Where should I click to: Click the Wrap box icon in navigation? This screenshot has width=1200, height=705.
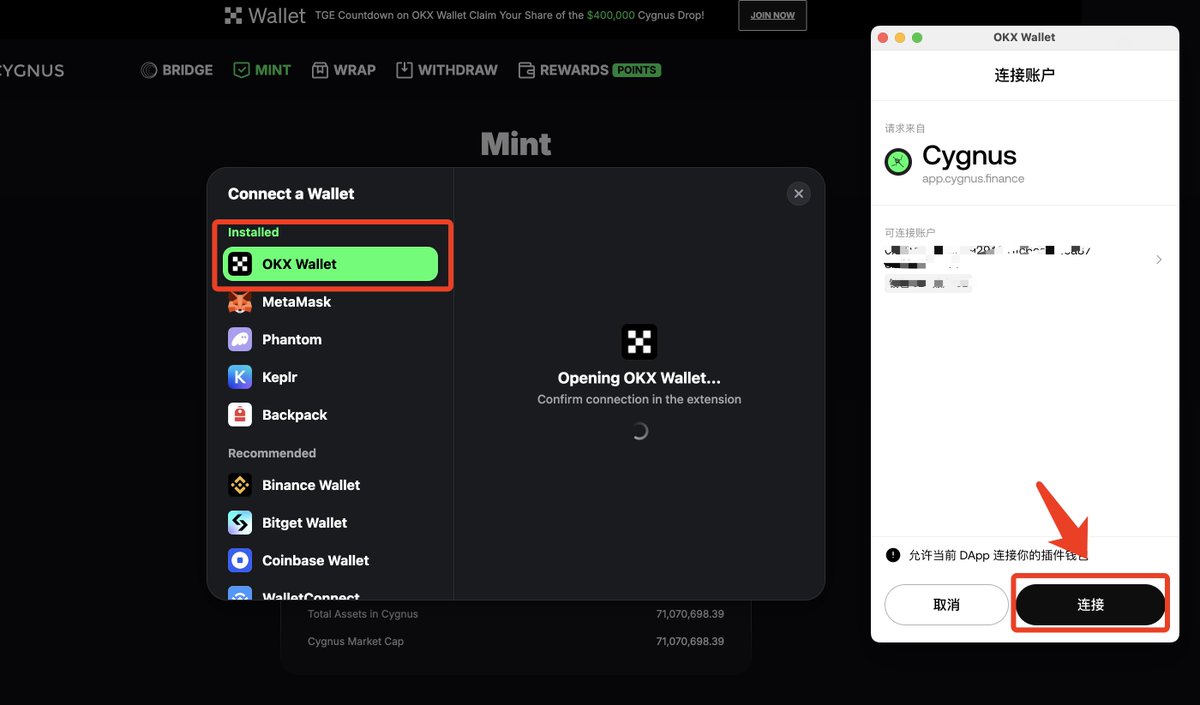click(x=320, y=70)
